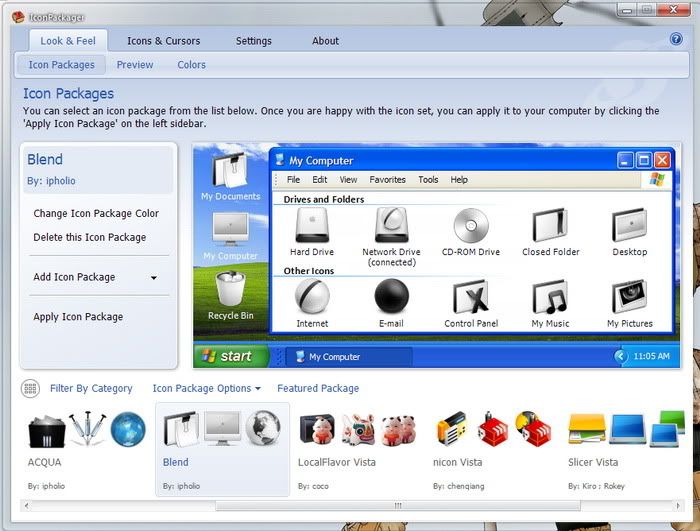The image size is (700, 531).
Task: Click the package list scrollbar thumb
Action: [x=398, y=506]
